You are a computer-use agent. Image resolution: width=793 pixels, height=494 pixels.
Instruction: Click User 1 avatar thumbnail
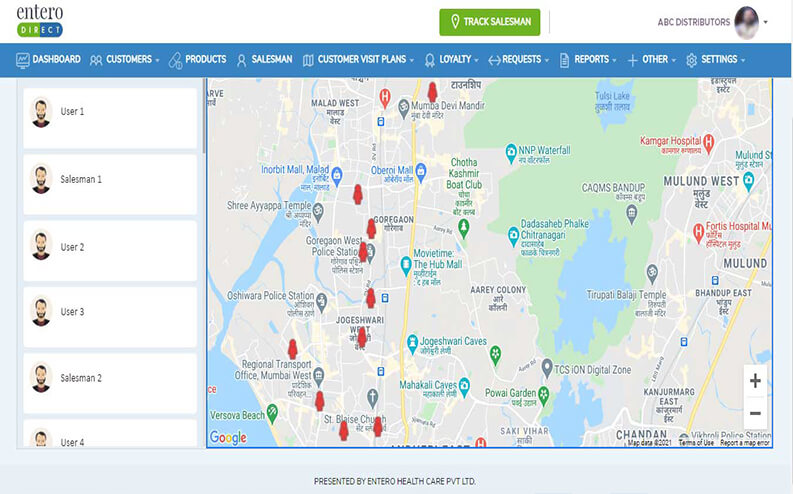click(41, 112)
